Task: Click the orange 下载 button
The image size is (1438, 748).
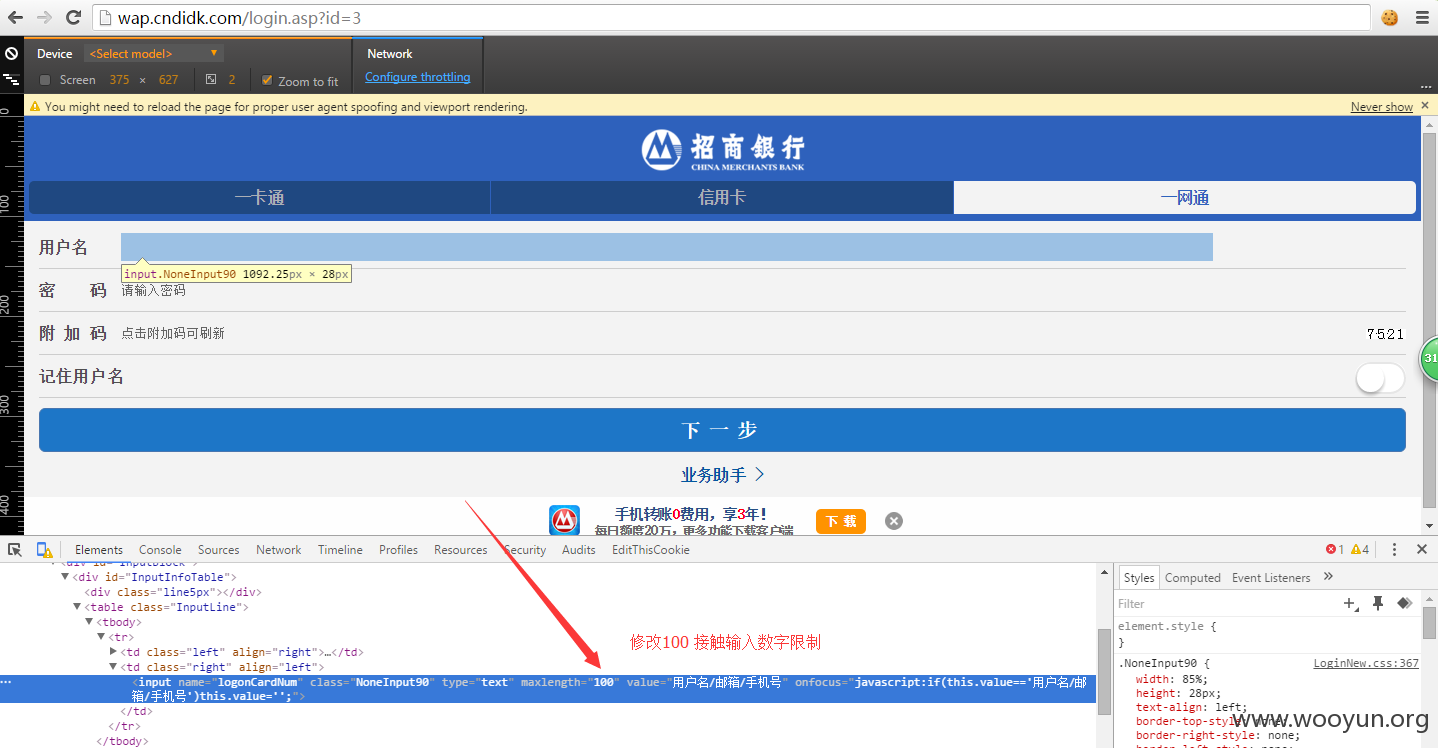Action: [x=841, y=521]
